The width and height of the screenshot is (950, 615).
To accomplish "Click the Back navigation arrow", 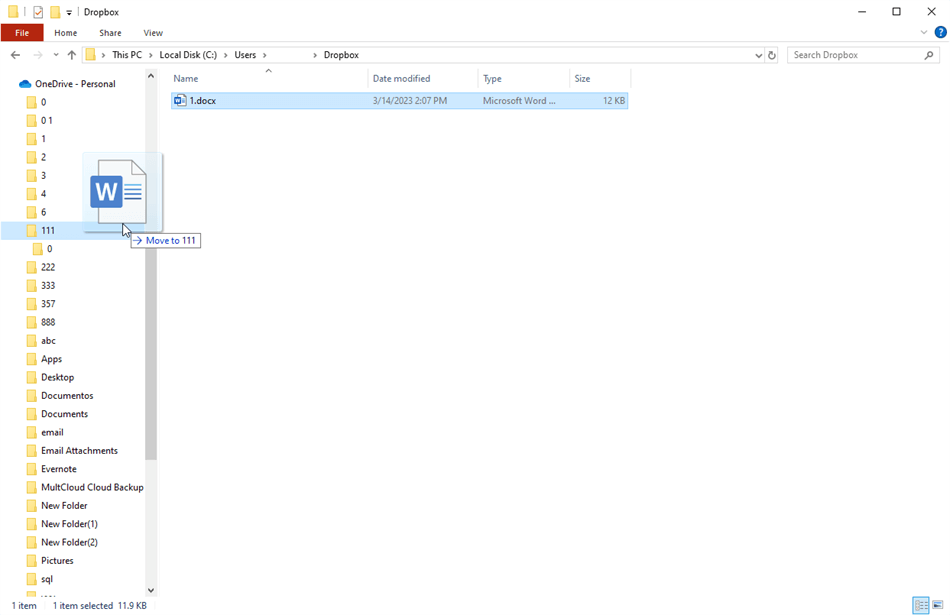I will [x=16, y=55].
